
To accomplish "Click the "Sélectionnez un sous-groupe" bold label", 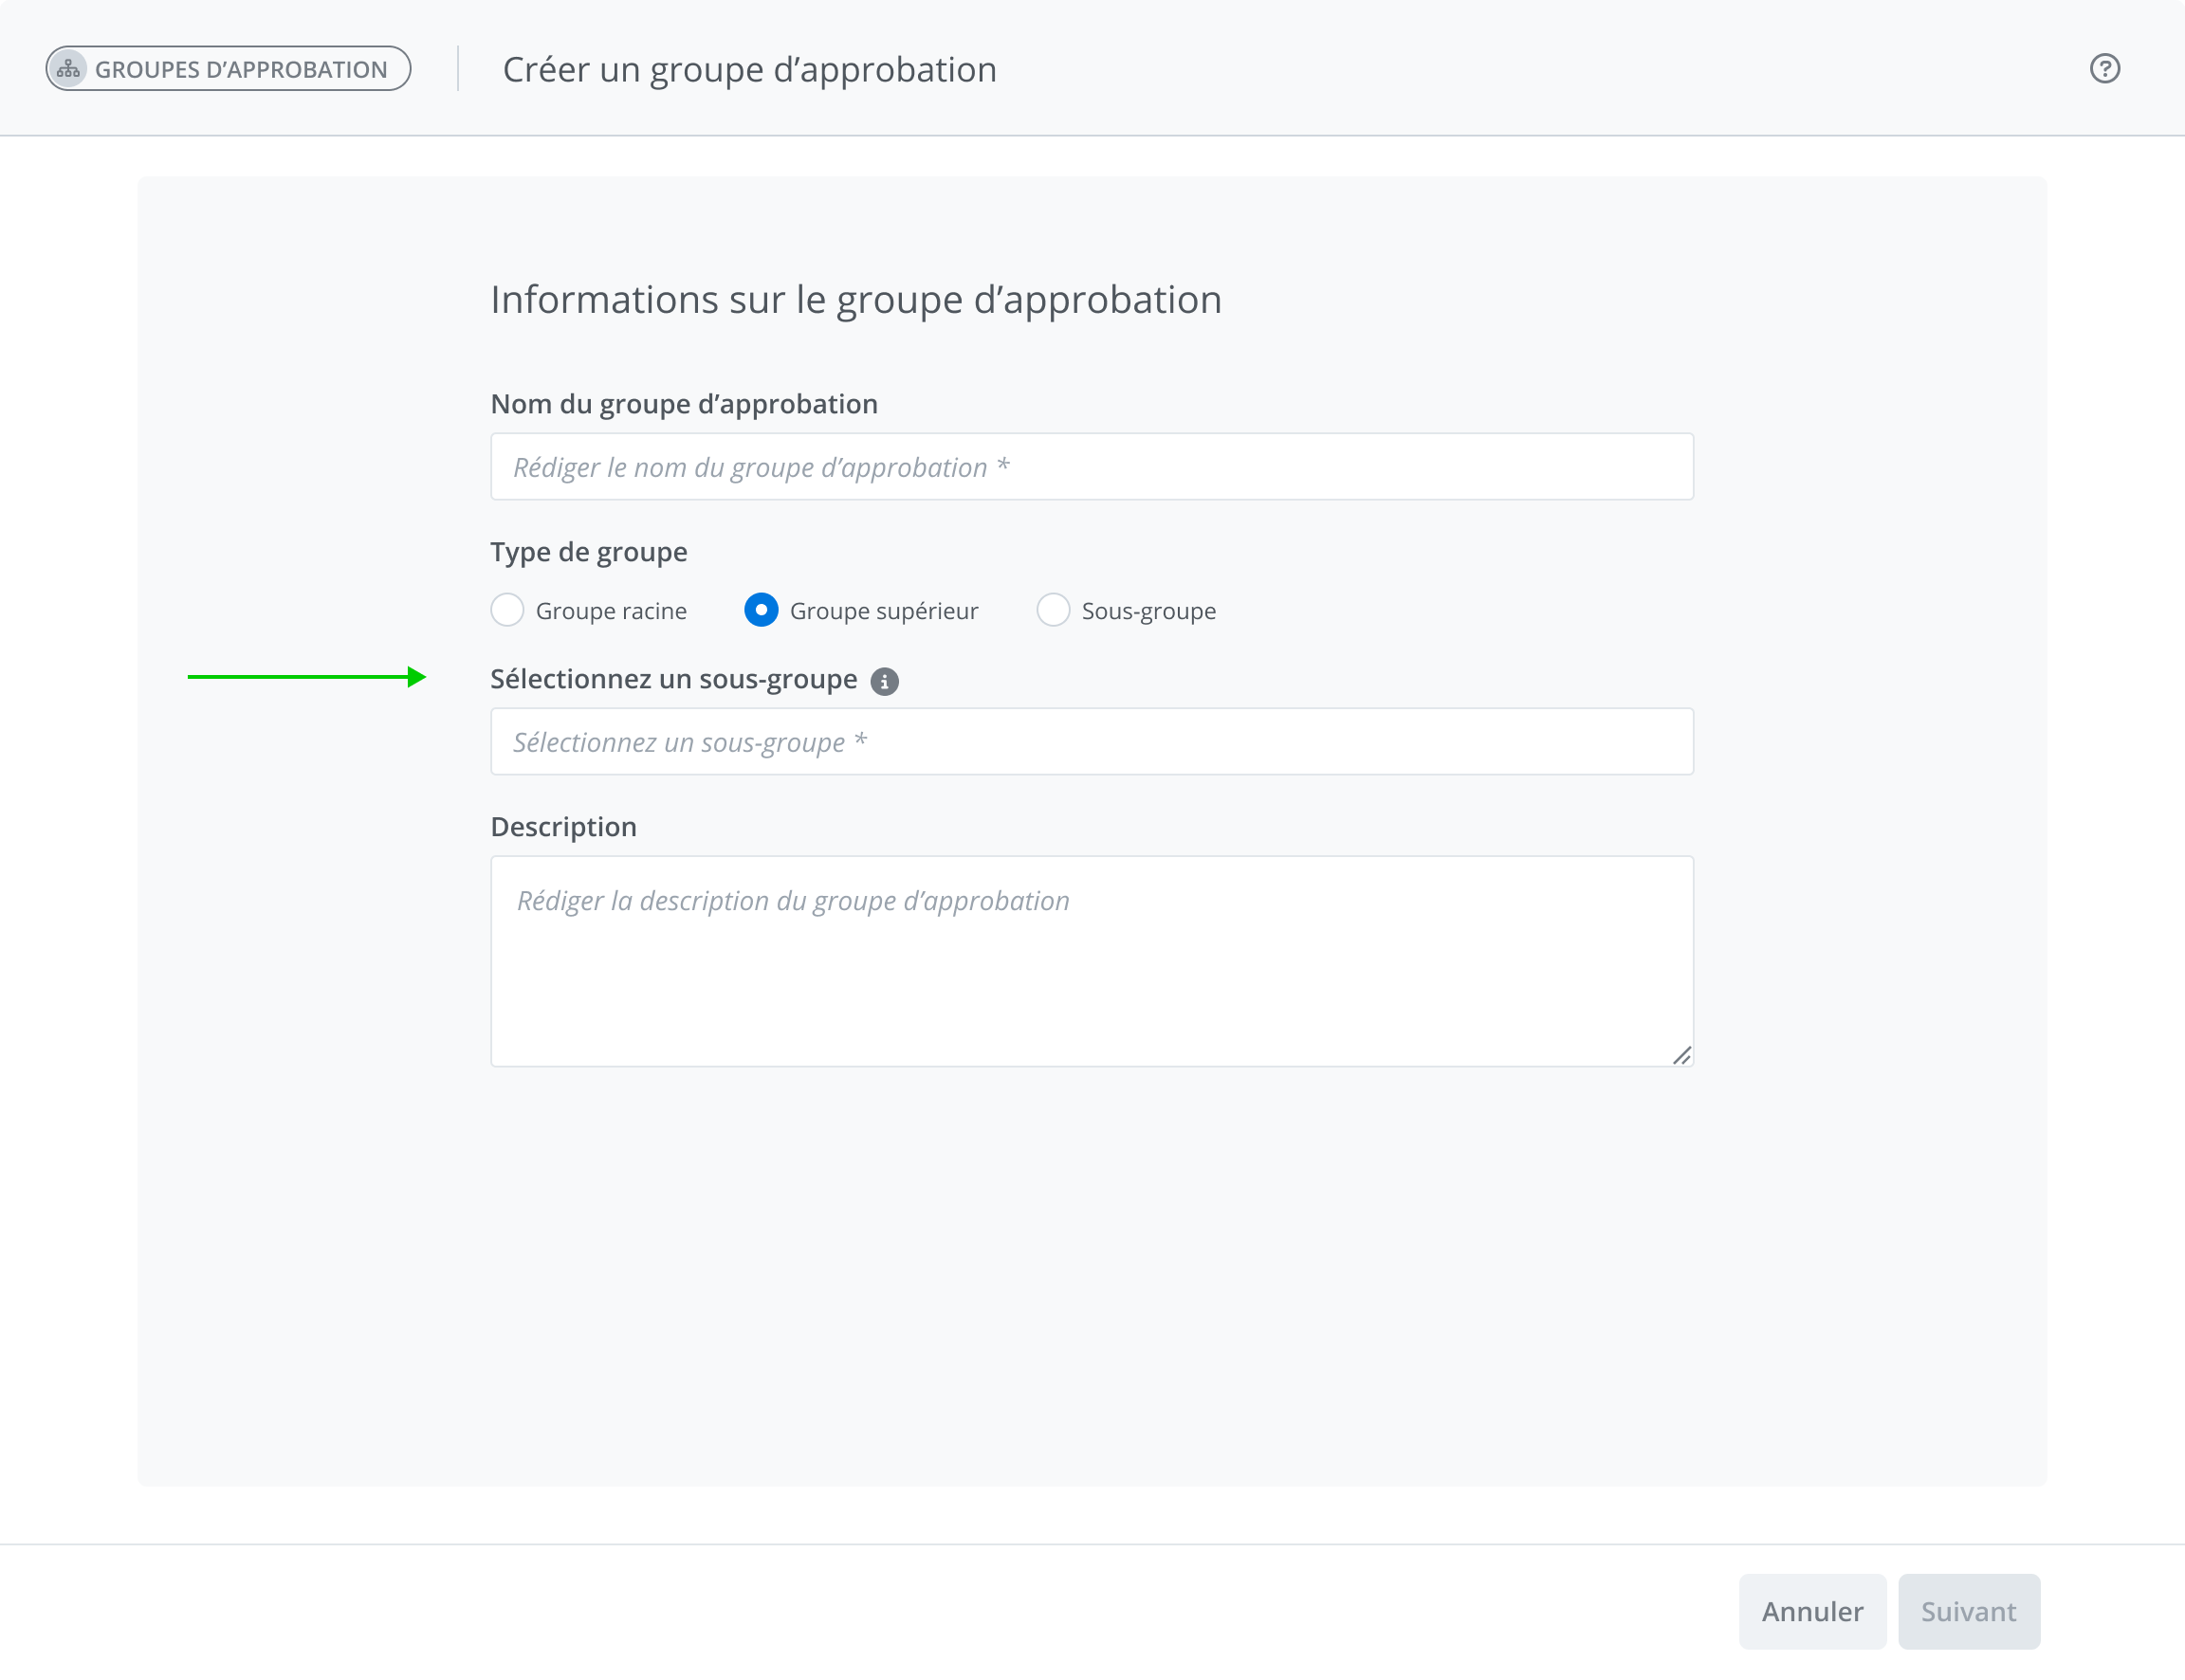I will (x=673, y=680).
